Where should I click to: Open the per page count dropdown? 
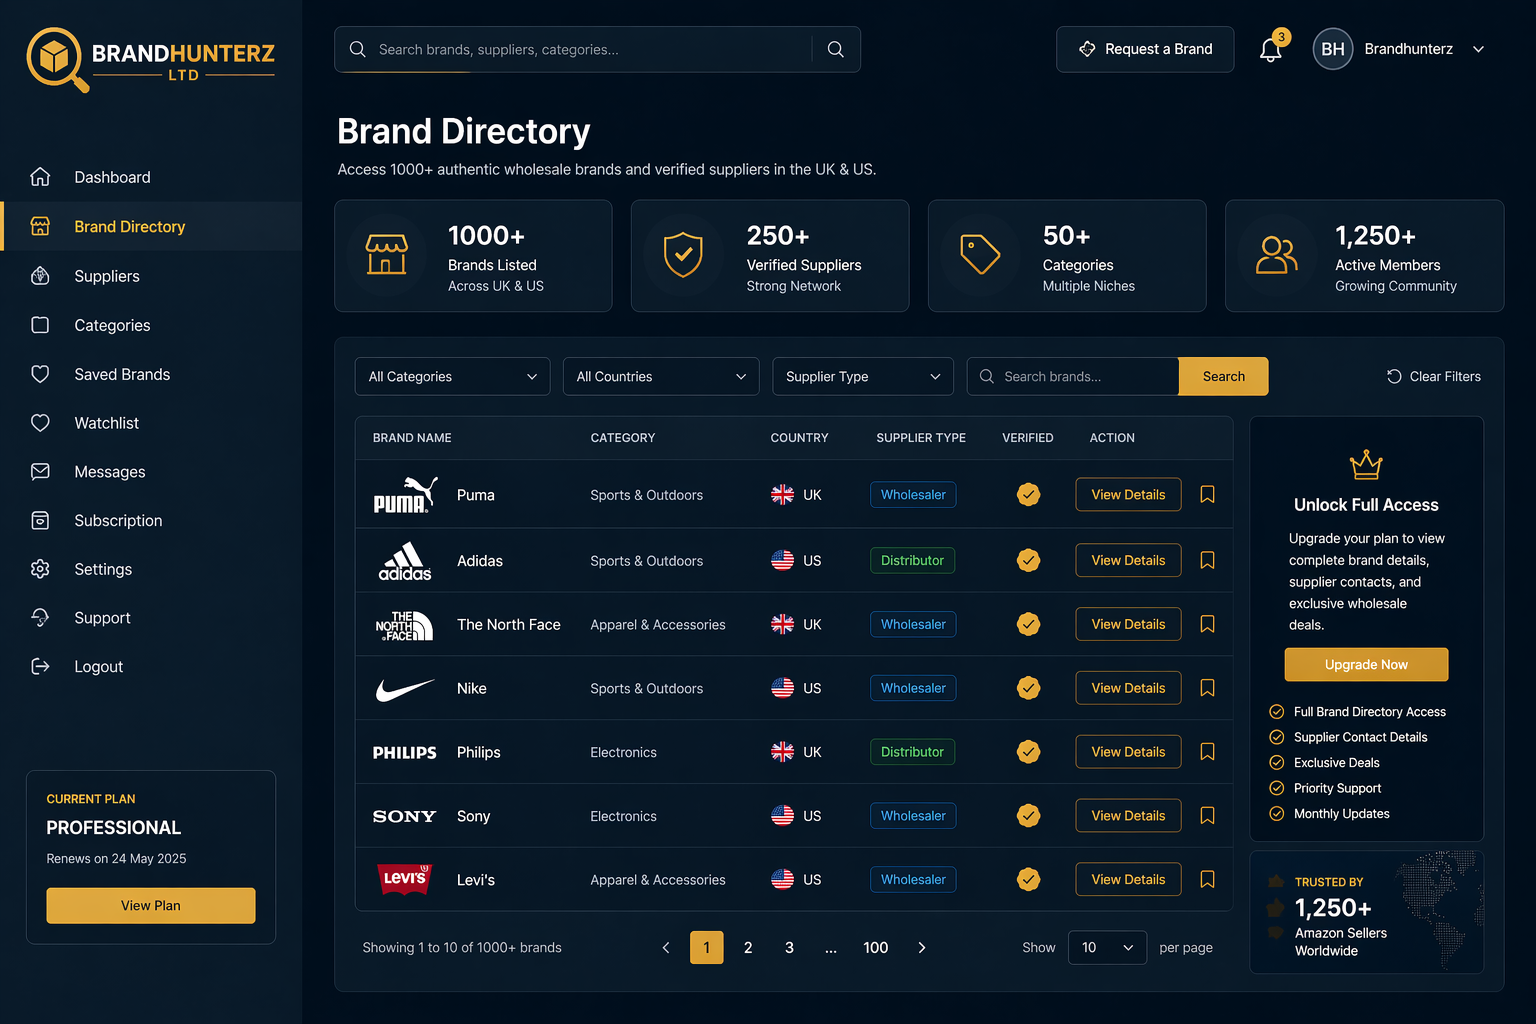pyautogui.click(x=1107, y=947)
